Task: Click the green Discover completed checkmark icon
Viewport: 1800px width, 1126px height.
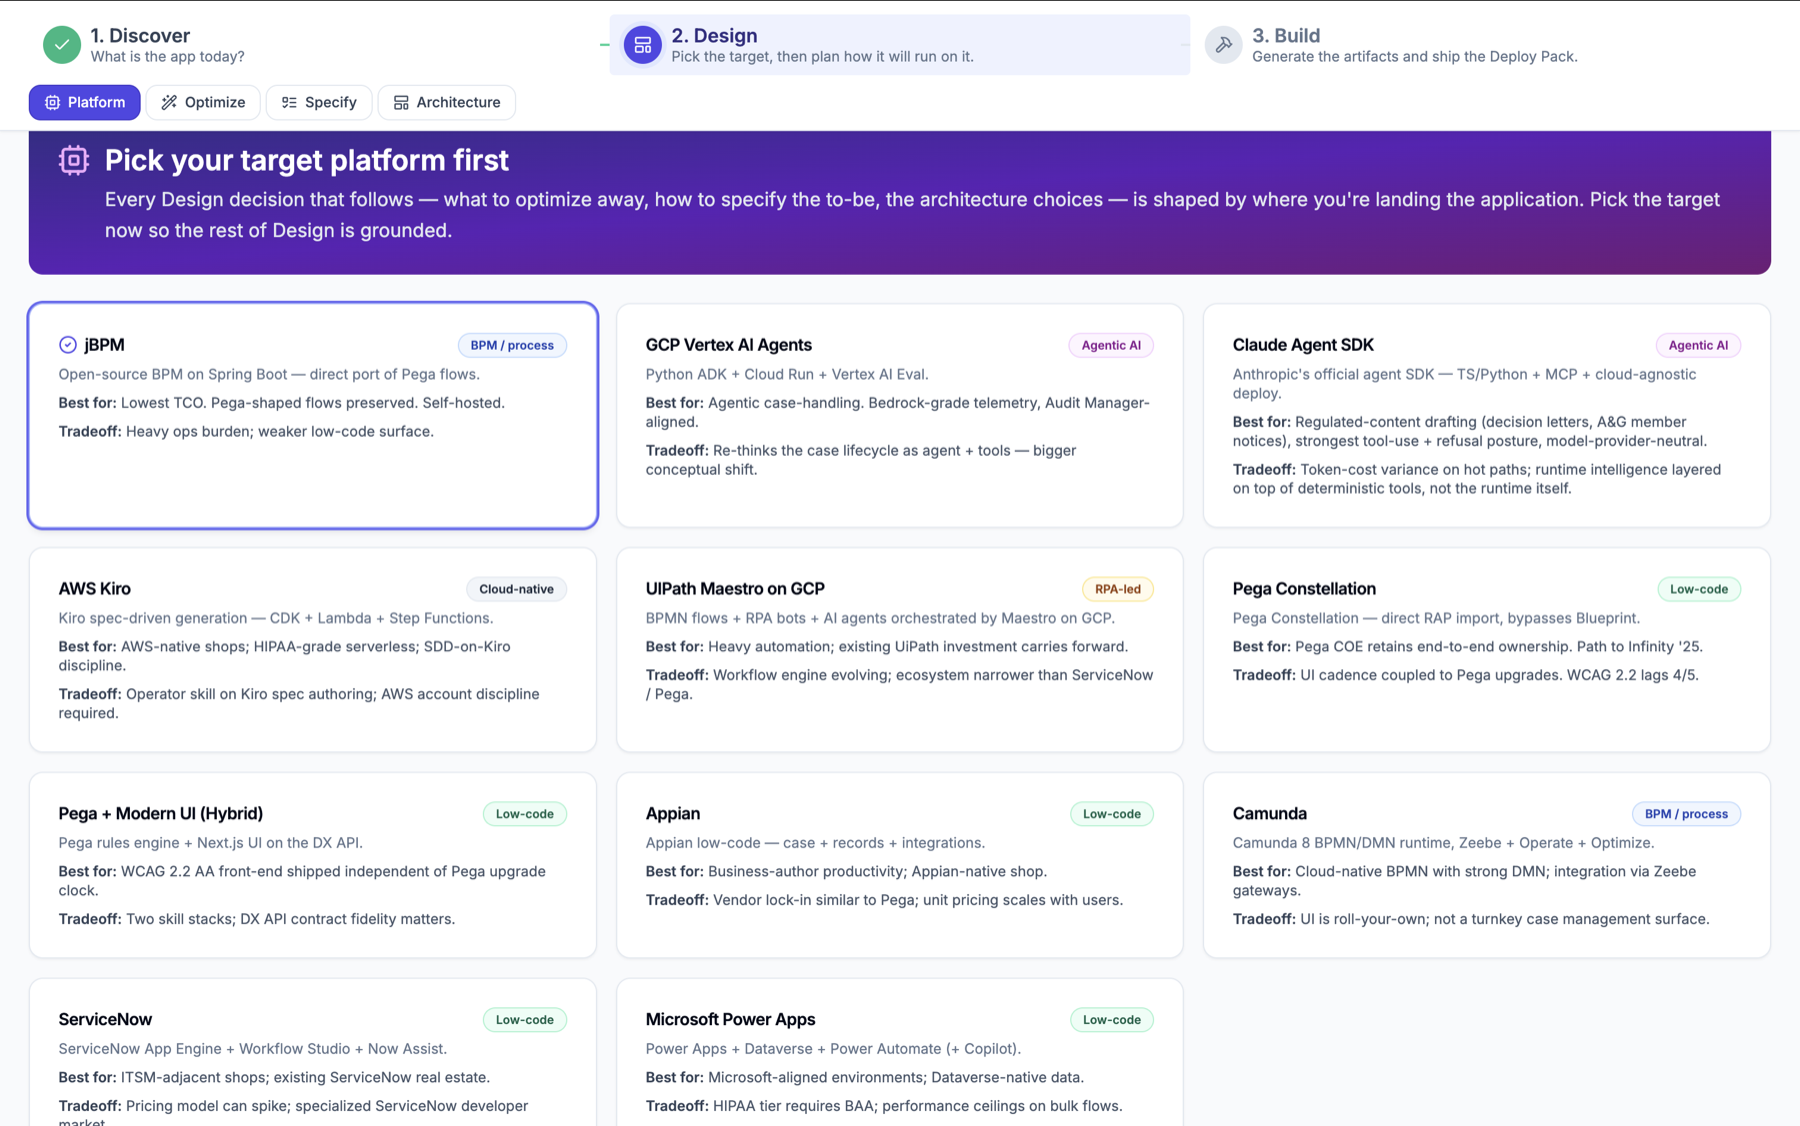Action: (62, 45)
